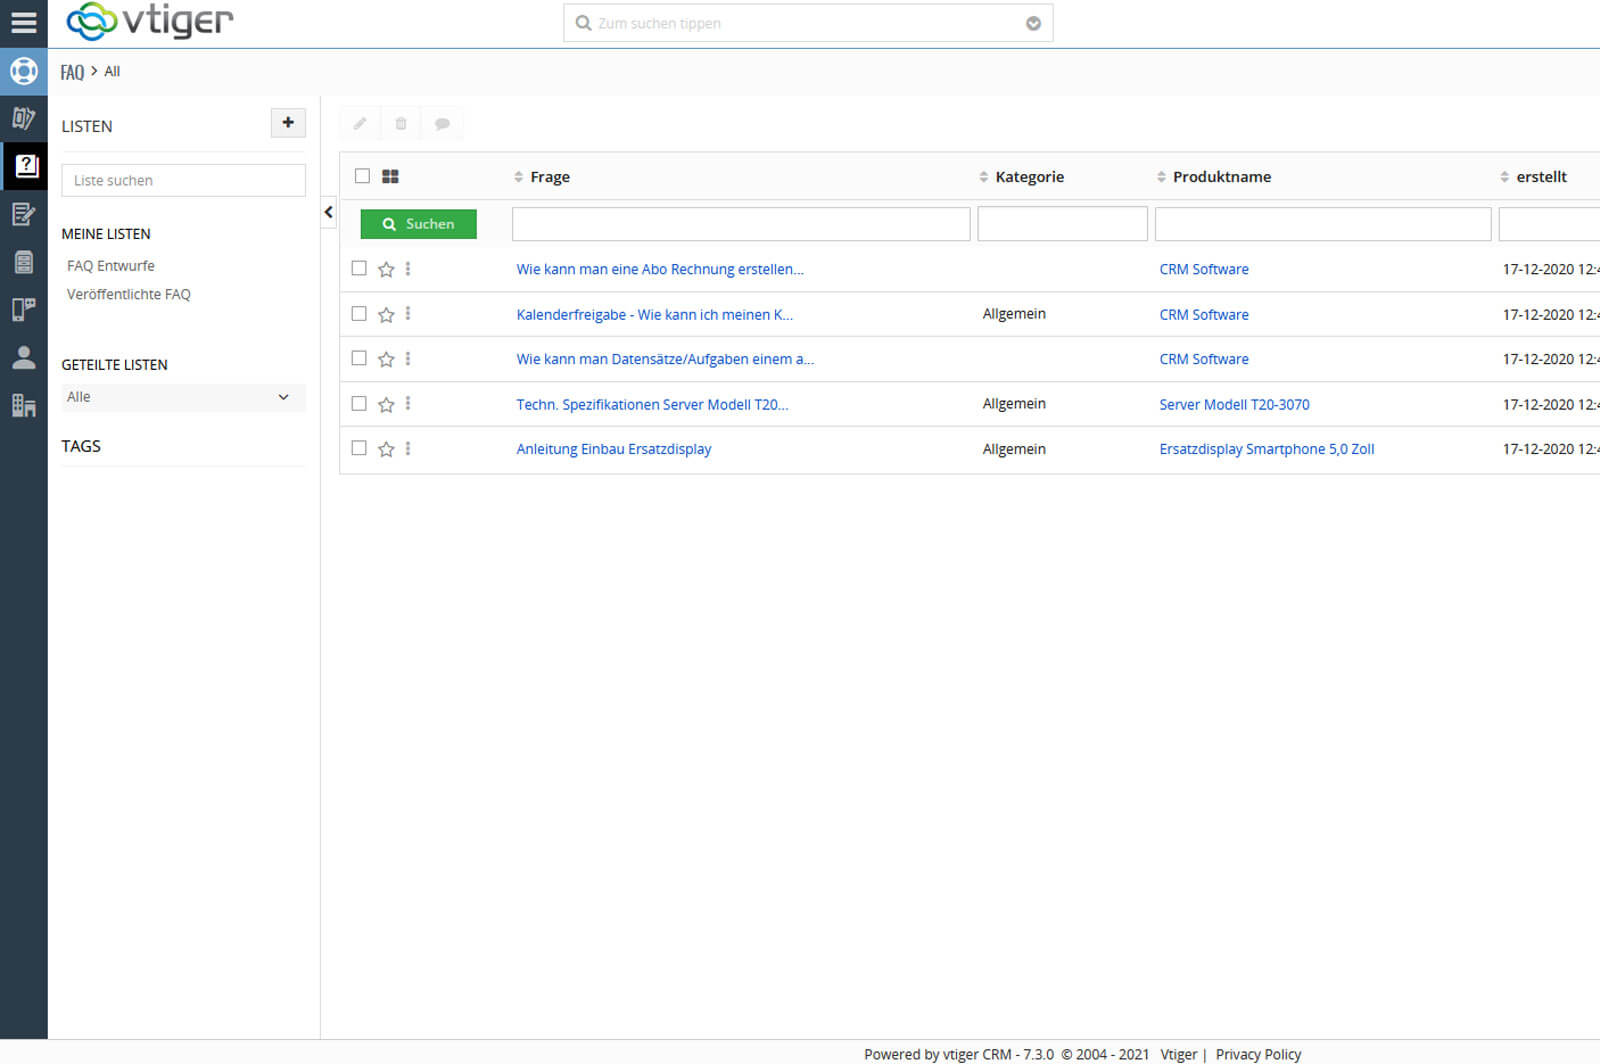Open the global search options dropdown arrow
Image resolution: width=1600 pixels, height=1064 pixels.
pos(1033,24)
